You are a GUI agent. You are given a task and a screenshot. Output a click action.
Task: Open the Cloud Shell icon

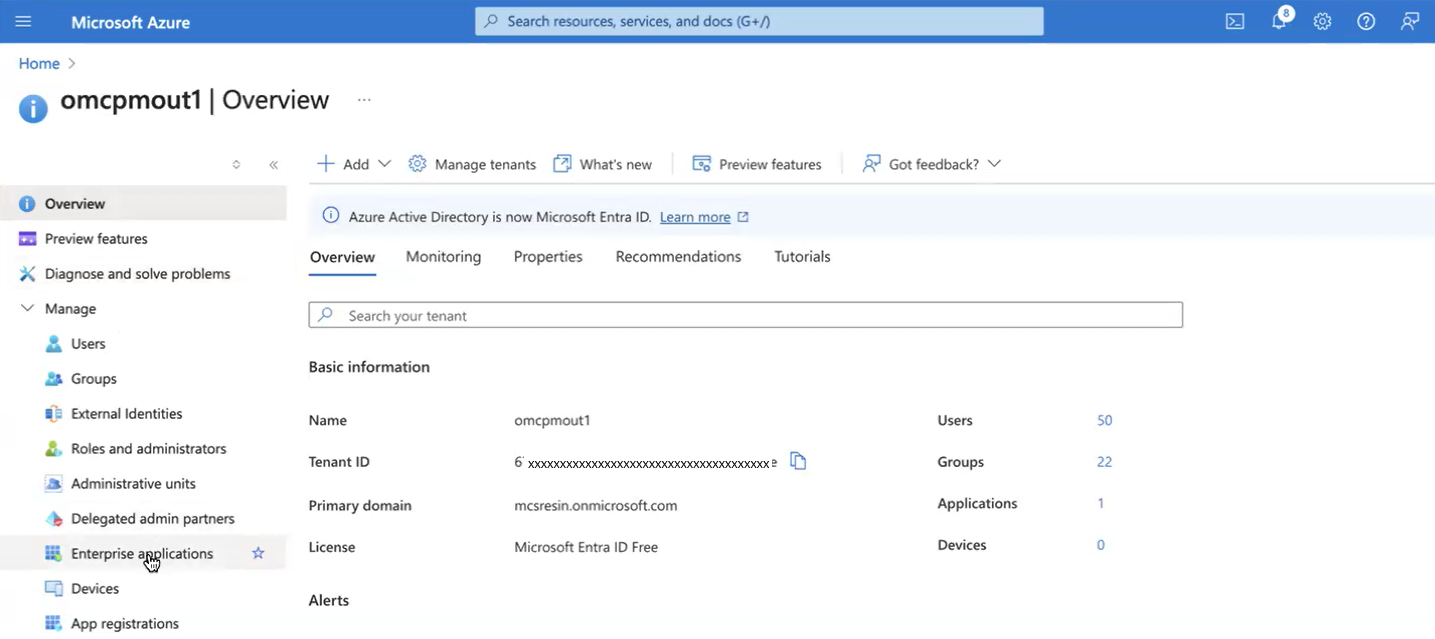(1234, 21)
